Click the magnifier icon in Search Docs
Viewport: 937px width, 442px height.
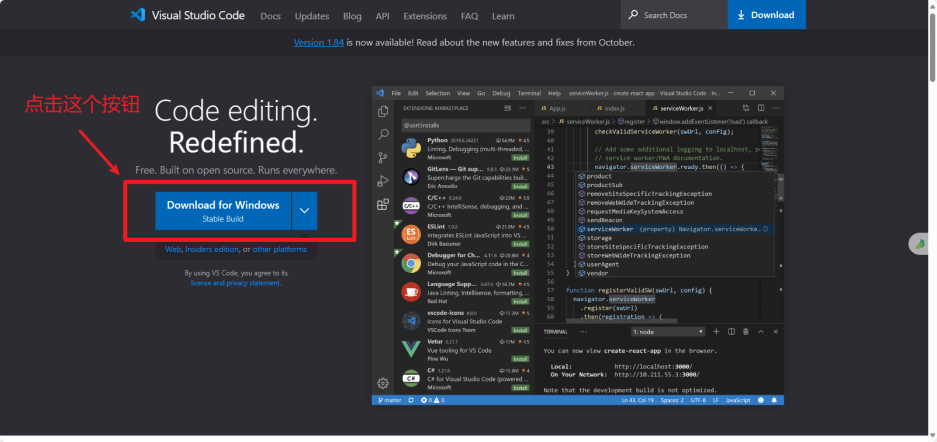coord(633,15)
